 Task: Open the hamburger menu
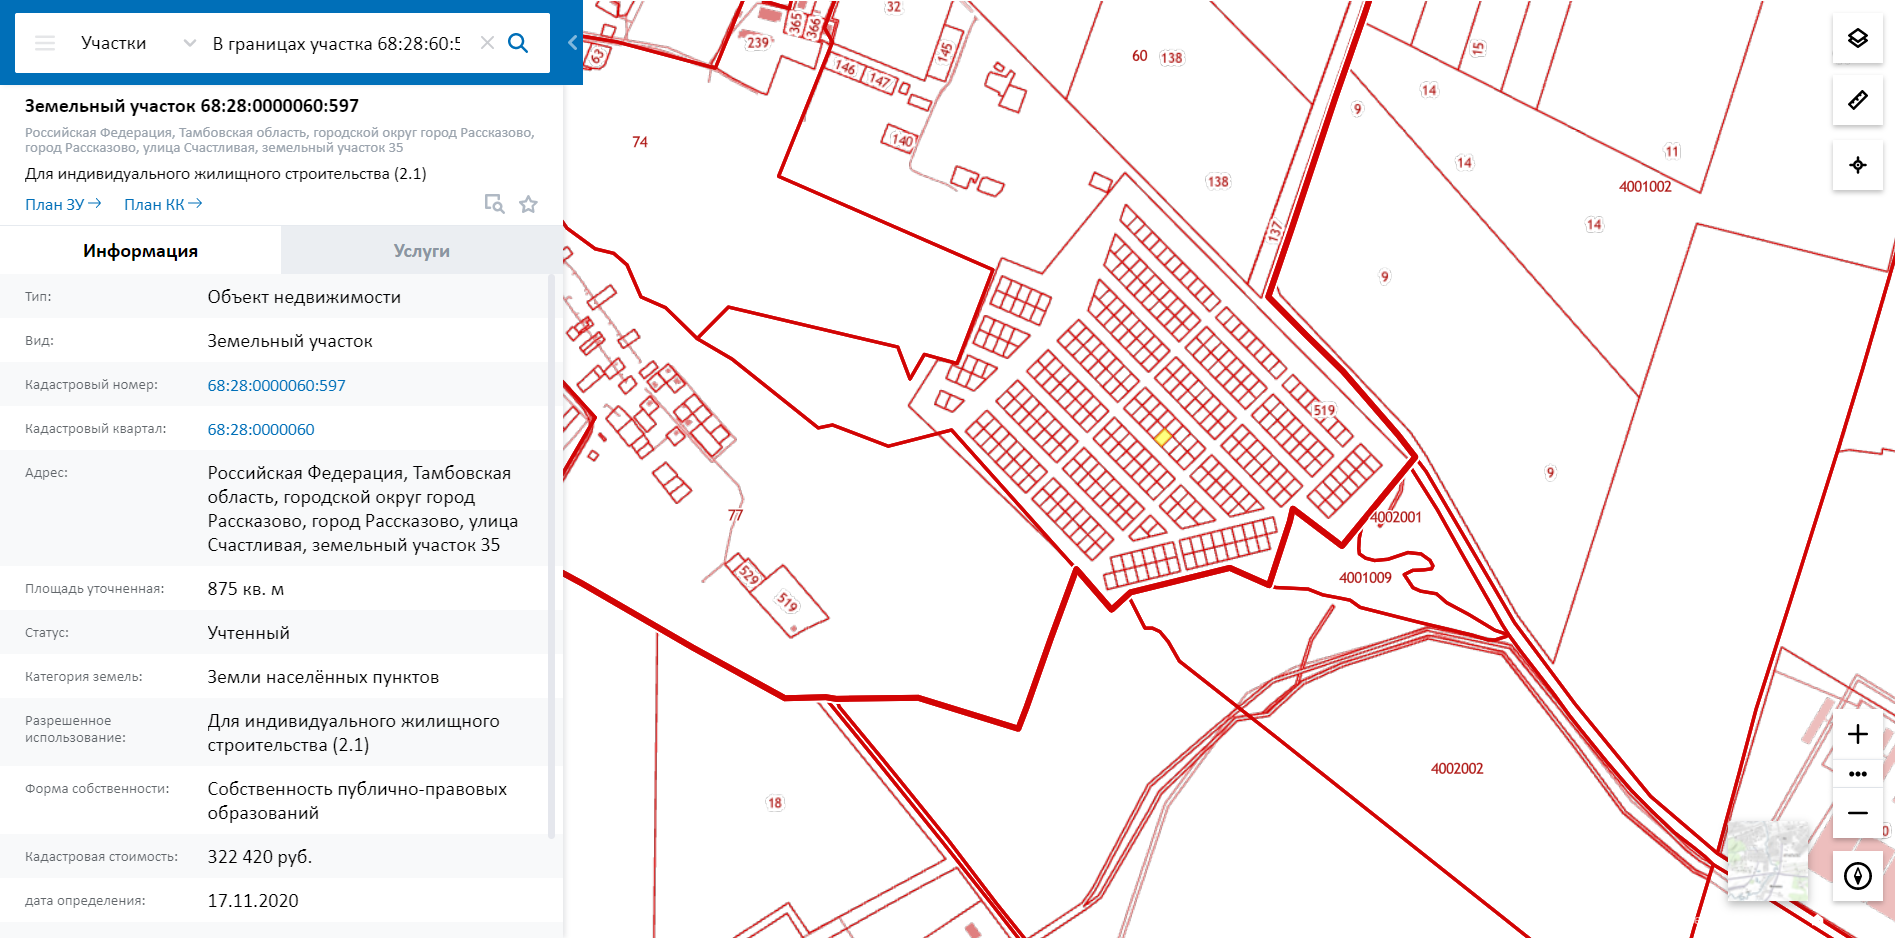coord(45,43)
